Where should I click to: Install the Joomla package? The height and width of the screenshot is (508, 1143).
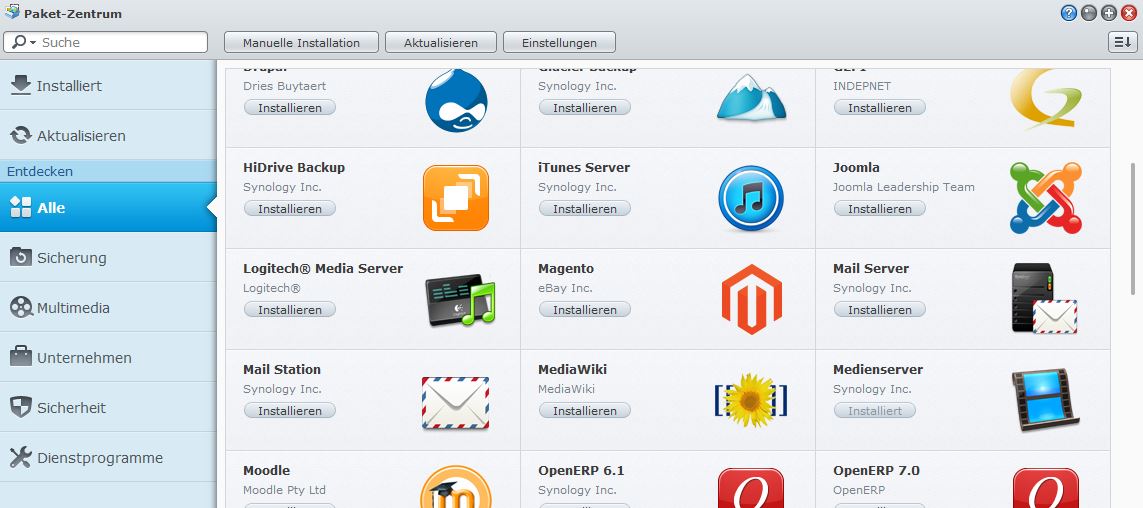879,209
